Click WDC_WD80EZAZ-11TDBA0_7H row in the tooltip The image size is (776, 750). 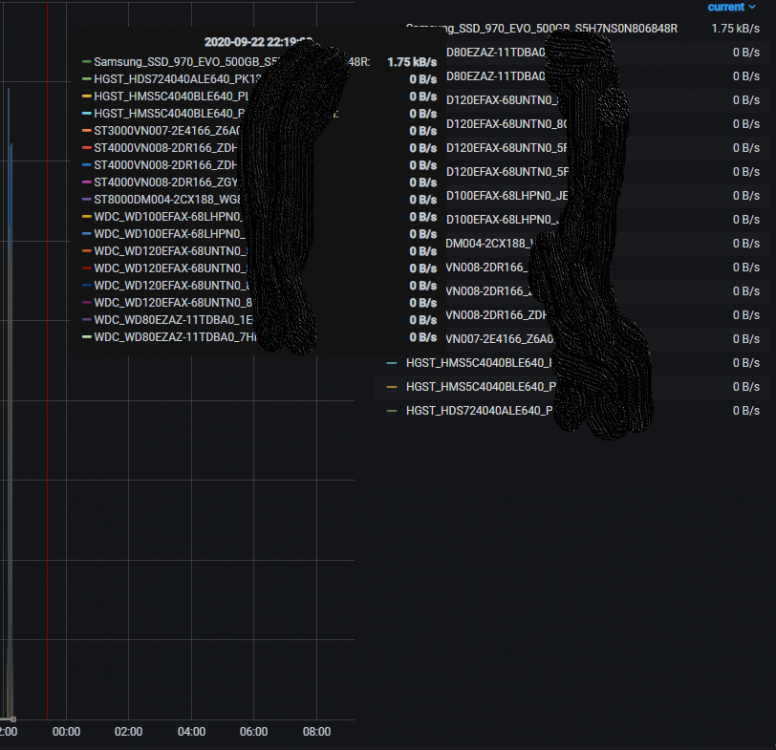coord(259,337)
